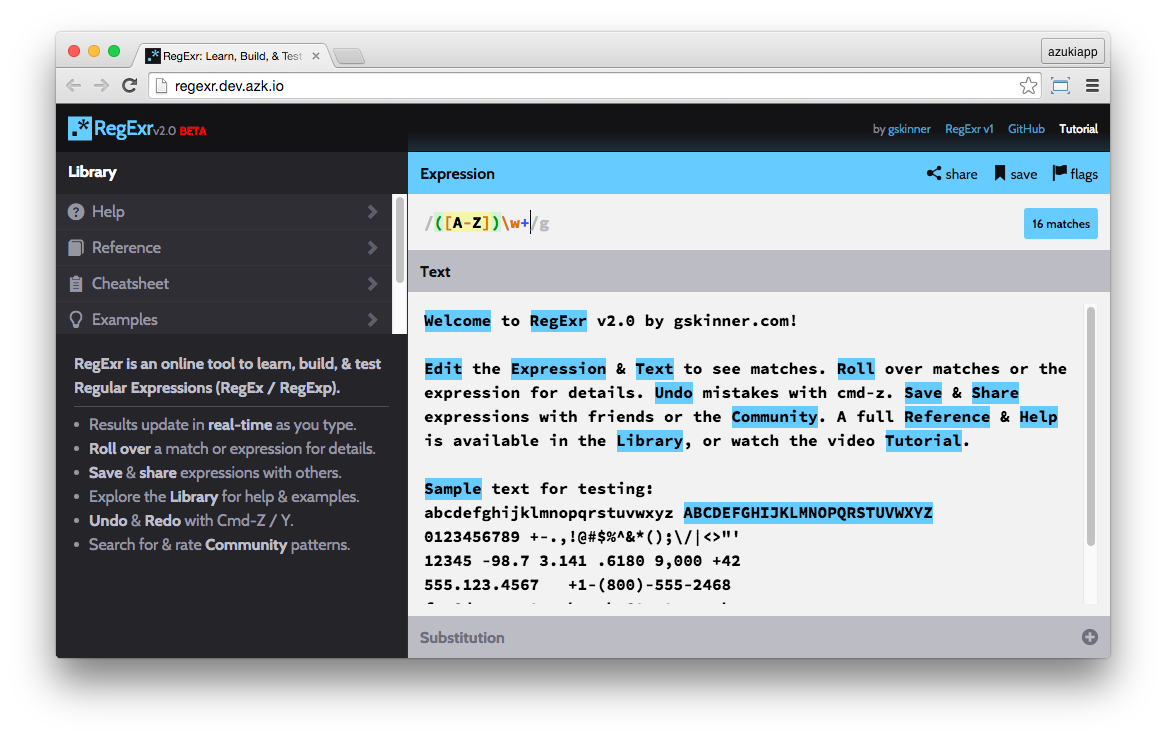The image size is (1166, 738).
Task: Click the RegExr tab favicon
Action: tap(152, 56)
